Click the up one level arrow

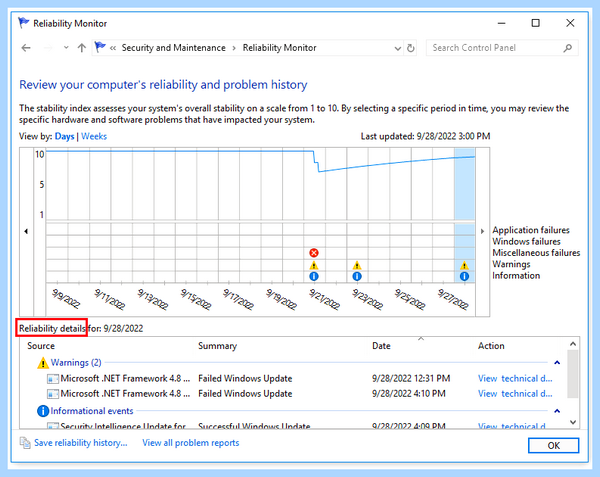pos(82,48)
